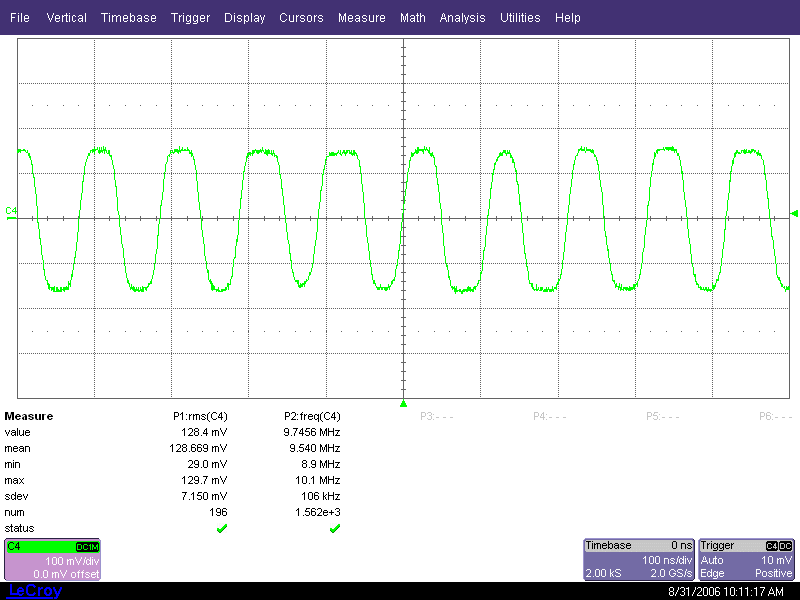The image size is (800, 600).
Task: Click the LeCroy logo link
Action: (35, 591)
